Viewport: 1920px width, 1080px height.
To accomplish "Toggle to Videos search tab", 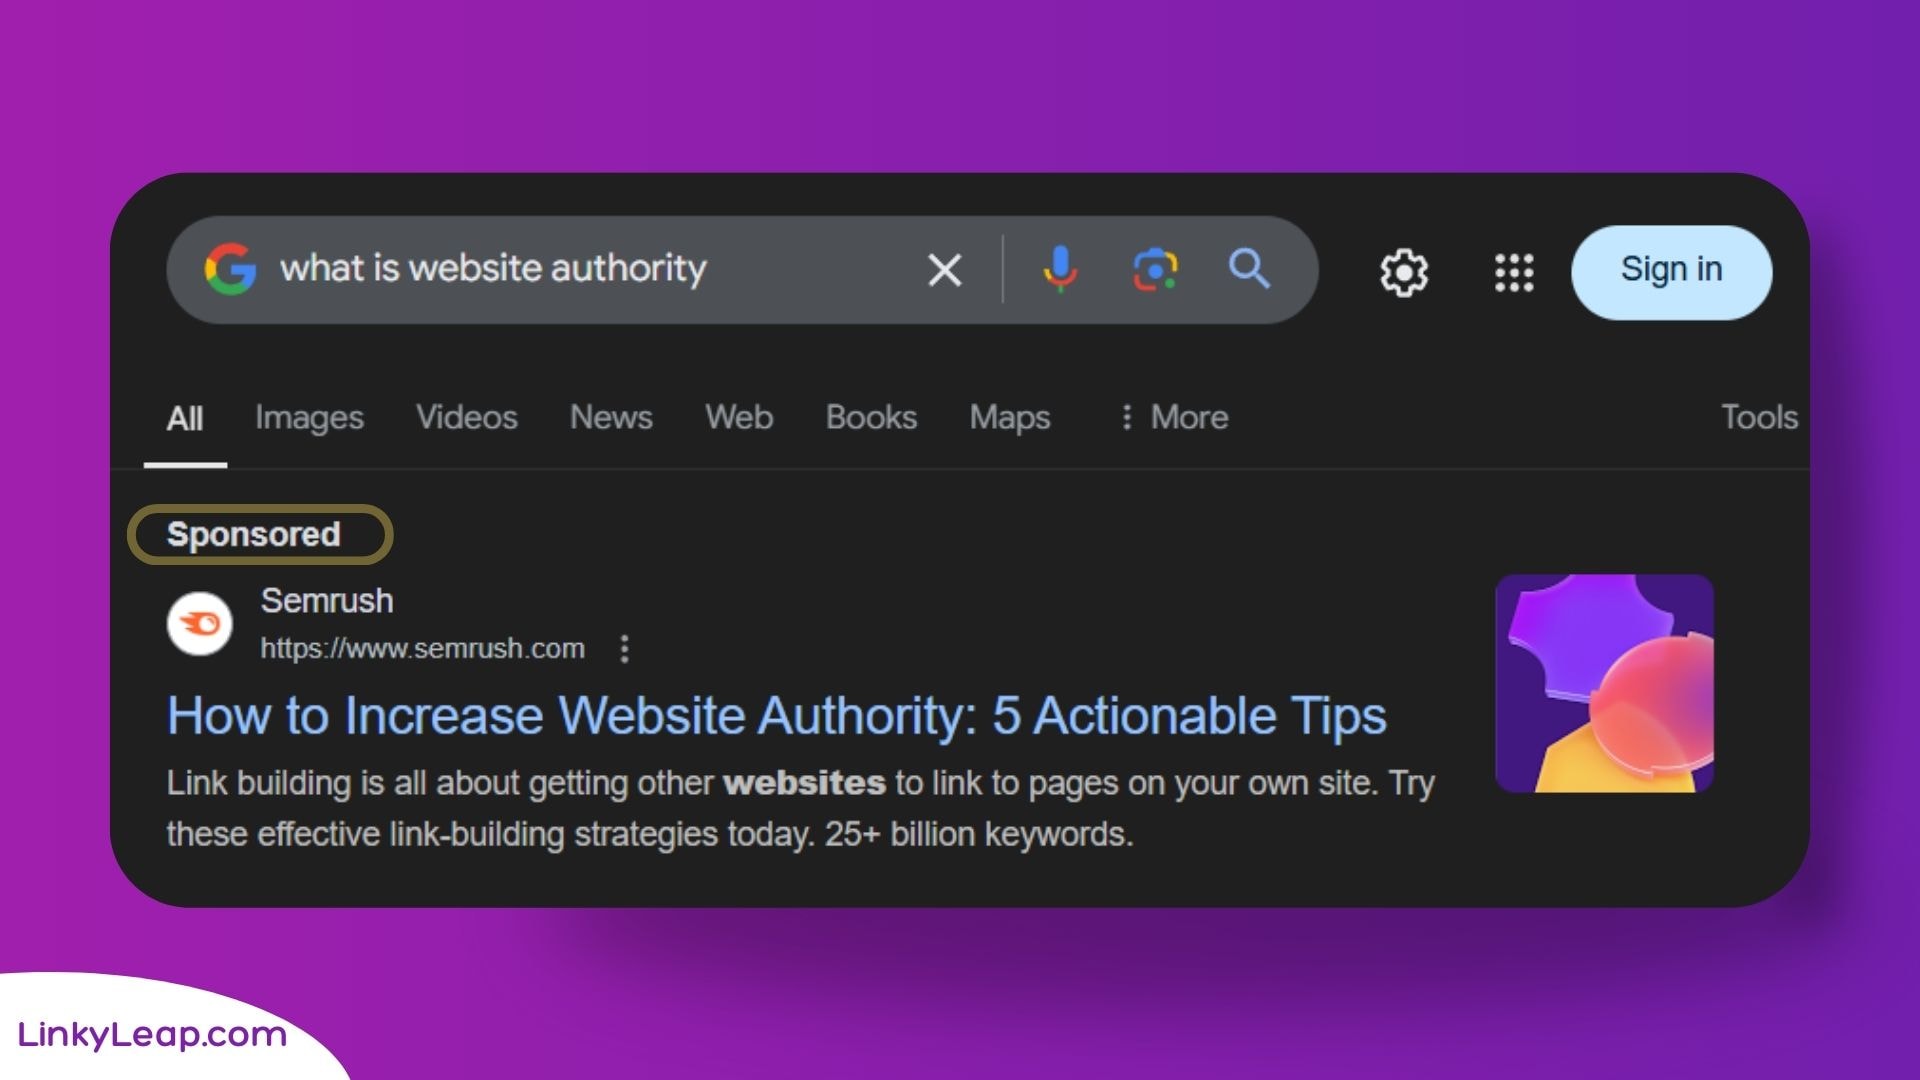I will point(467,418).
